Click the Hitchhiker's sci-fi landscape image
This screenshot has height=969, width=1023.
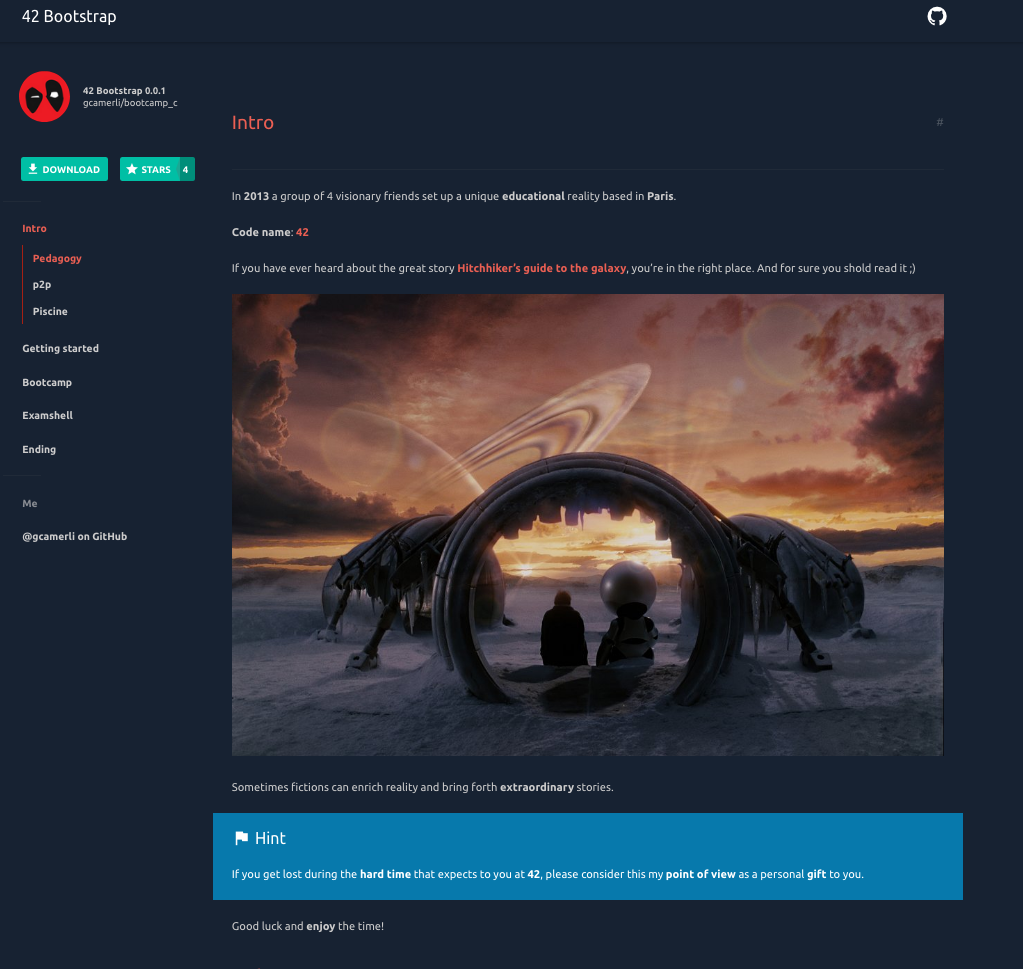(x=587, y=524)
